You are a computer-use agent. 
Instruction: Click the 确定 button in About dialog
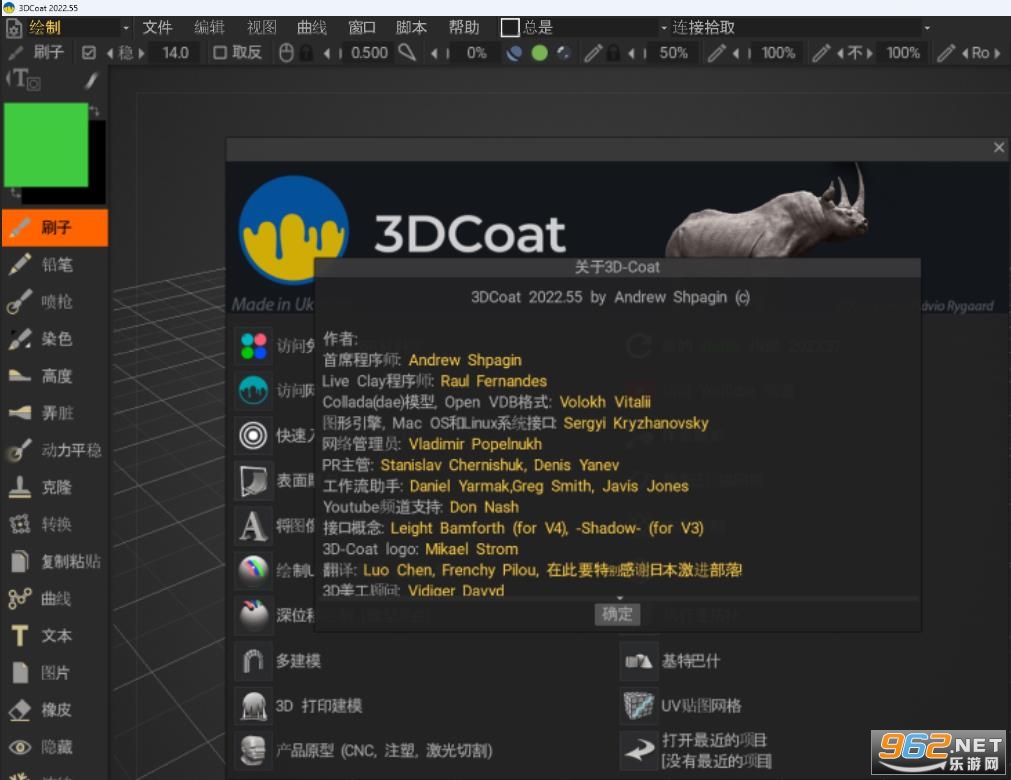tap(617, 614)
